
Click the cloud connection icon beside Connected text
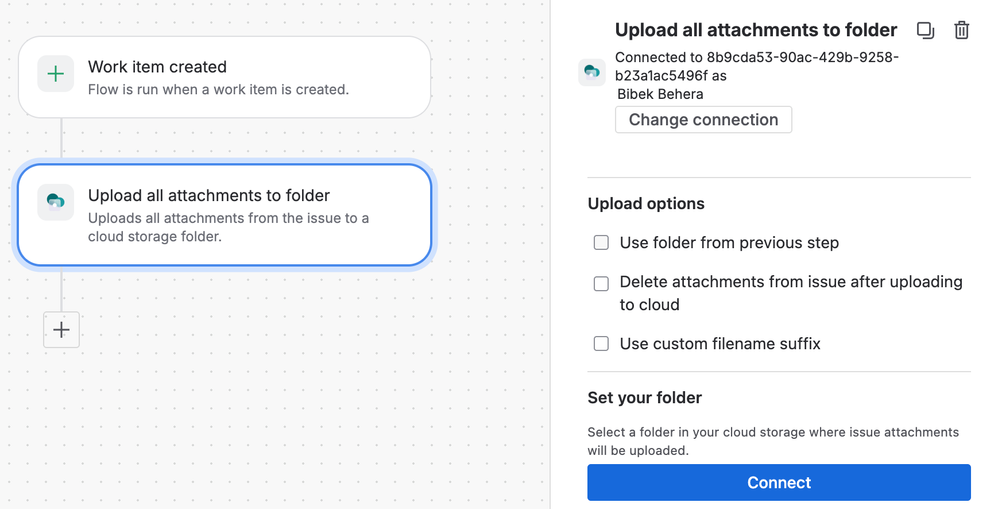pyautogui.click(x=591, y=72)
